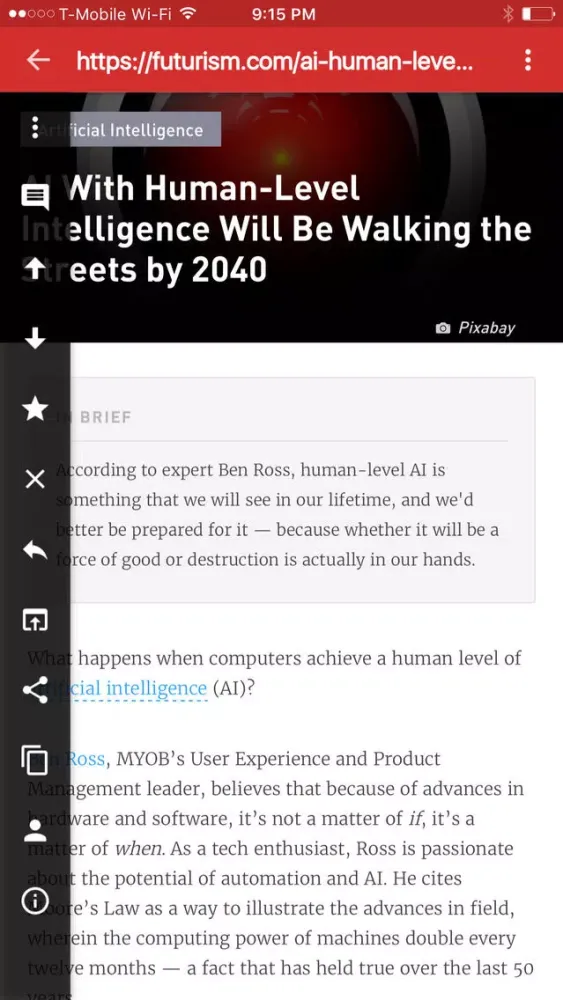Open the three-dot overflow menu in header
563x1000 pixels.
click(x=527, y=60)
